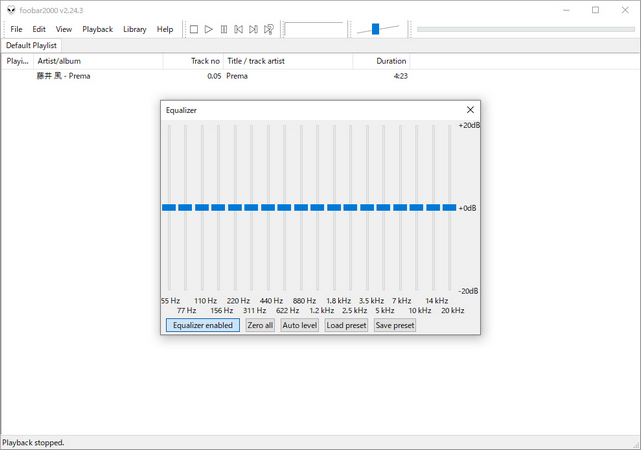Image resolution: width=641 pixels, height=450 pixels.
Task: Click the 77 Hz equalizer slider
Action: pyautogui.click(x=185, y=208)
